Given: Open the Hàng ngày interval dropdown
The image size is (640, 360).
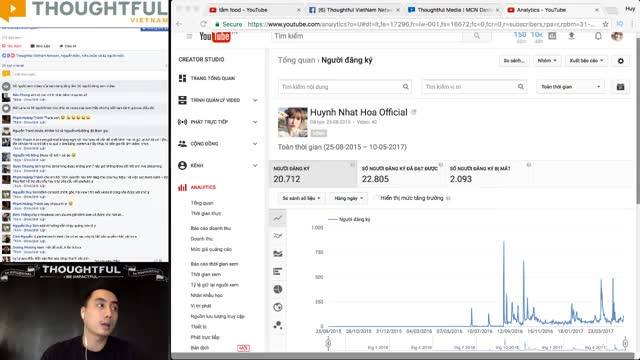Looking at the screenshot, I should 348,198.
